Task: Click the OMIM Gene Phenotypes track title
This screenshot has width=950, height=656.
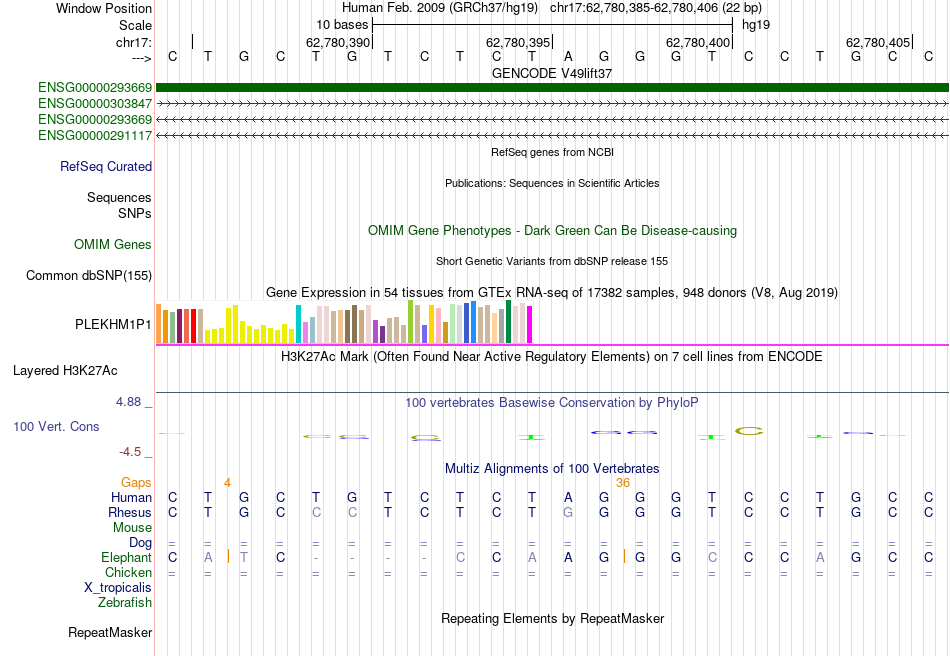Action: [552, 231]
